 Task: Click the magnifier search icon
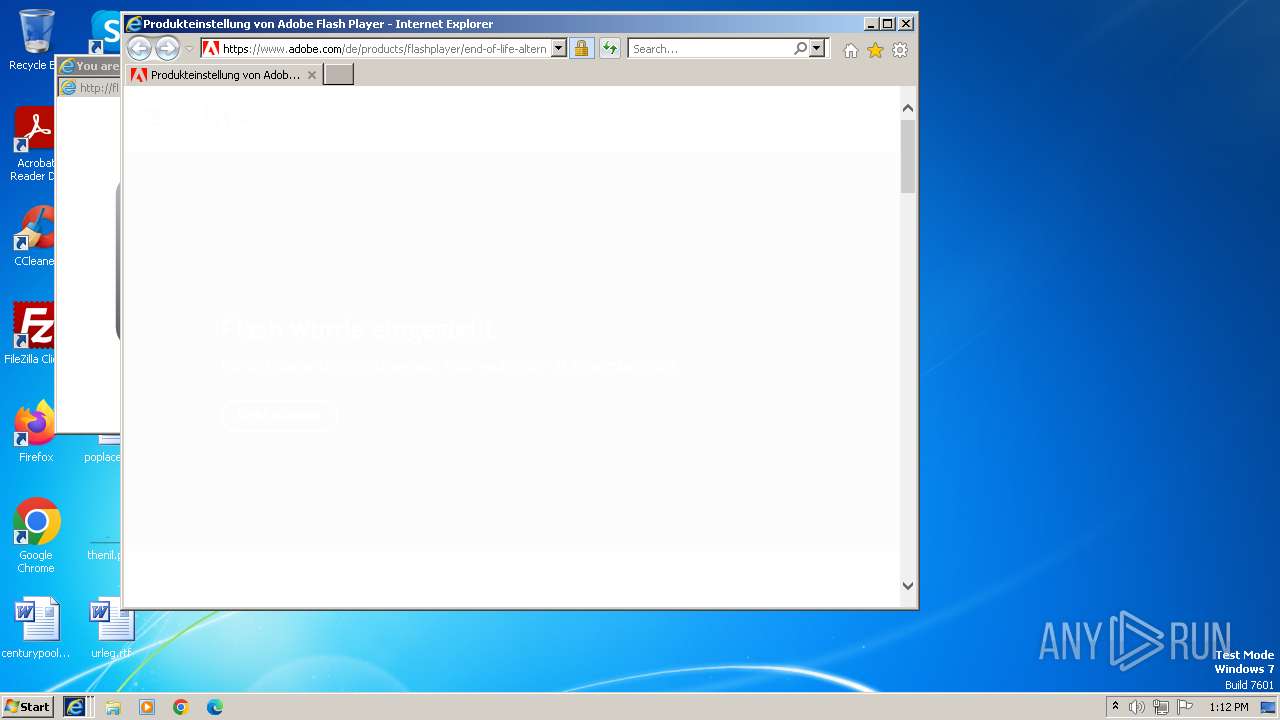tap(800, 48)
